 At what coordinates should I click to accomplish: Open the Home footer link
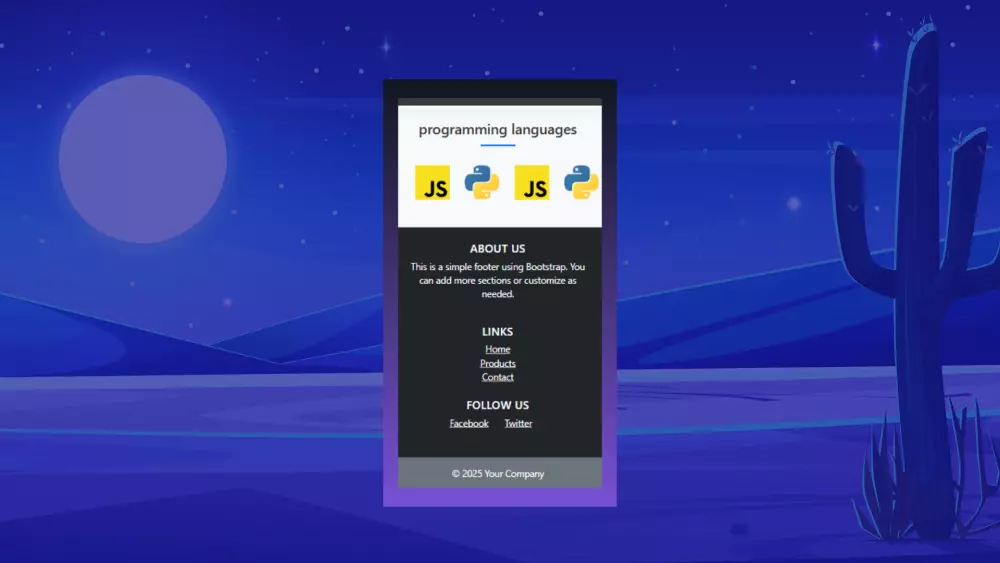(497, 349)
